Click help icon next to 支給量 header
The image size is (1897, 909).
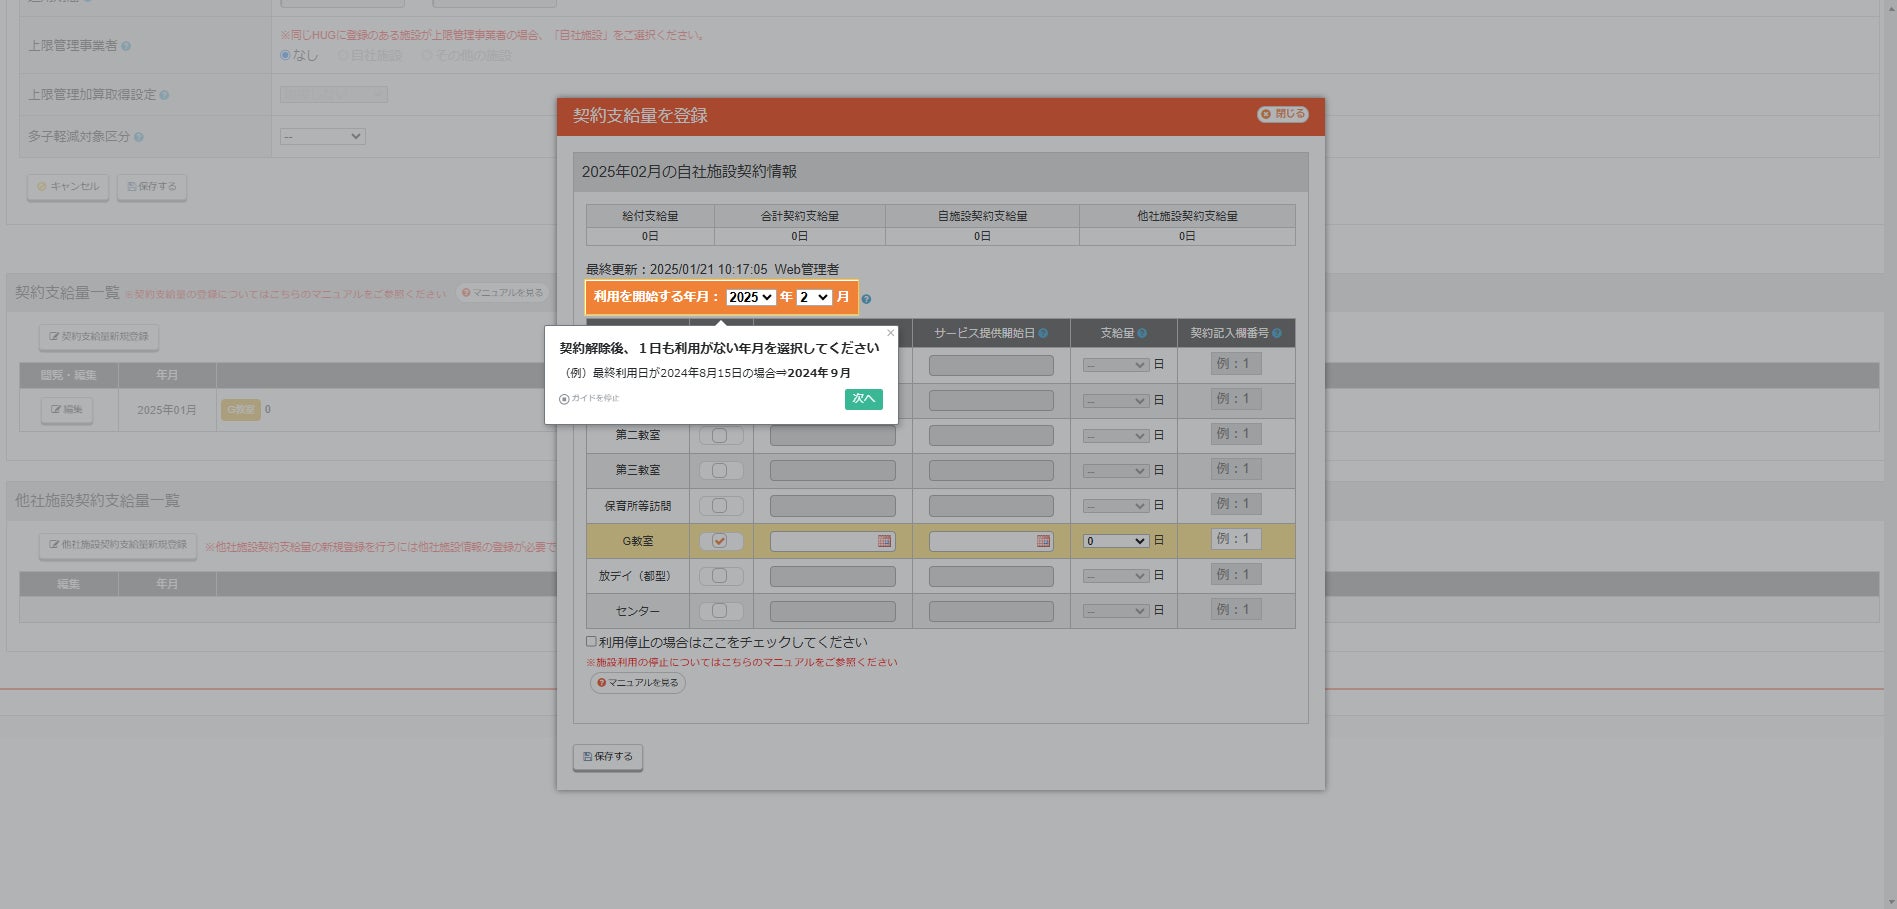click(1142, 333)
